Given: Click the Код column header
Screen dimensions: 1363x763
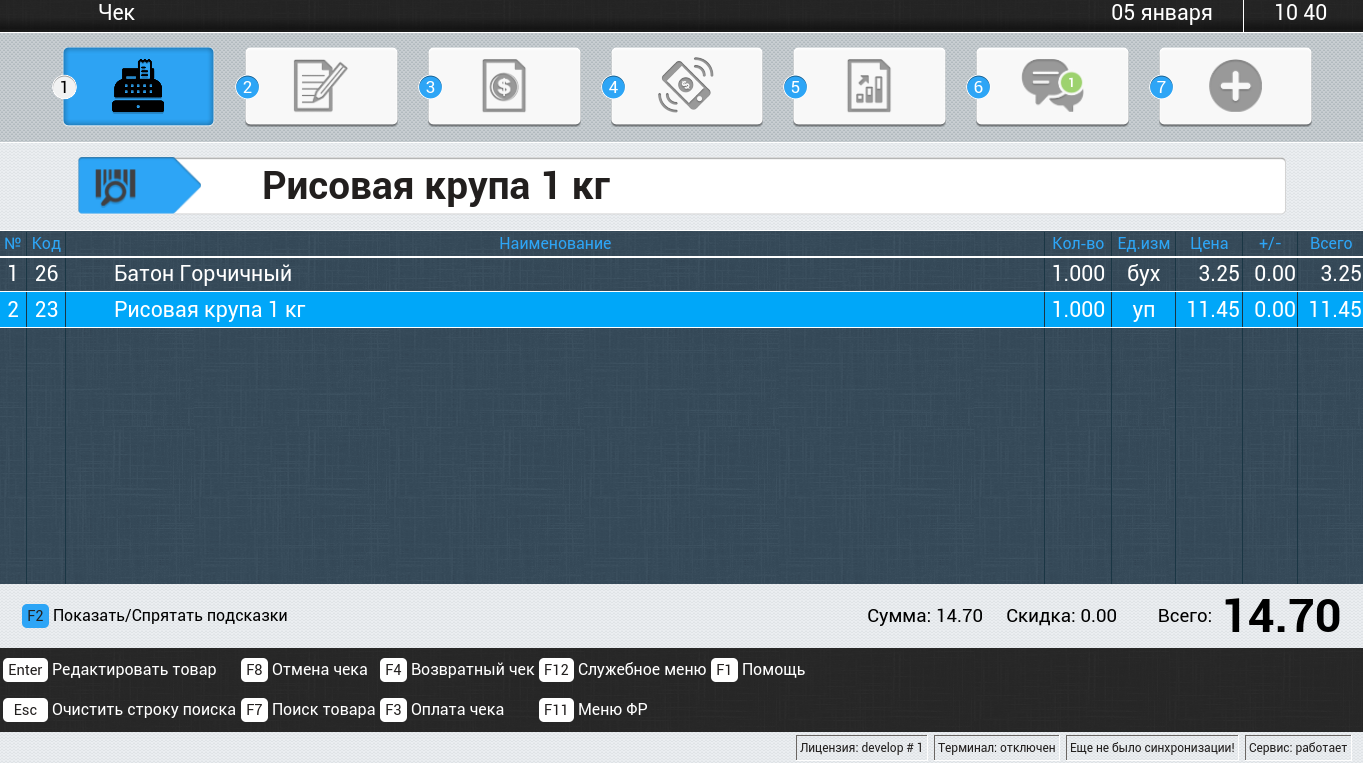Looking at the screenshot, I should 46,244.
